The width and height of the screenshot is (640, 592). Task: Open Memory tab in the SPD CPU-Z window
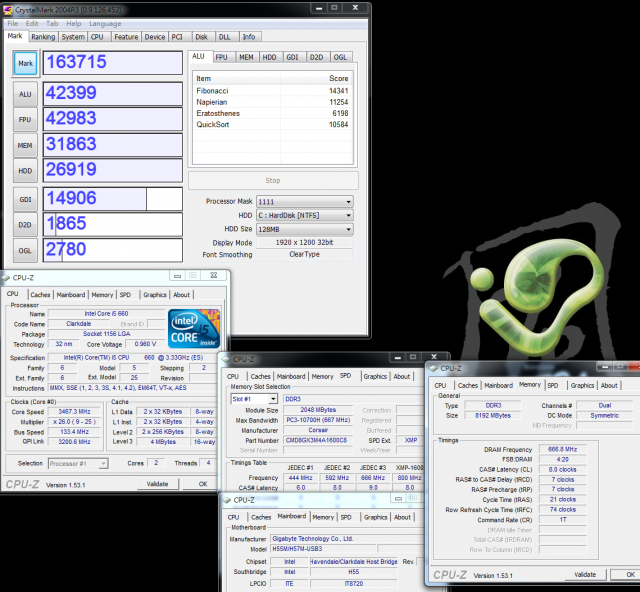(x=322, y=376)
